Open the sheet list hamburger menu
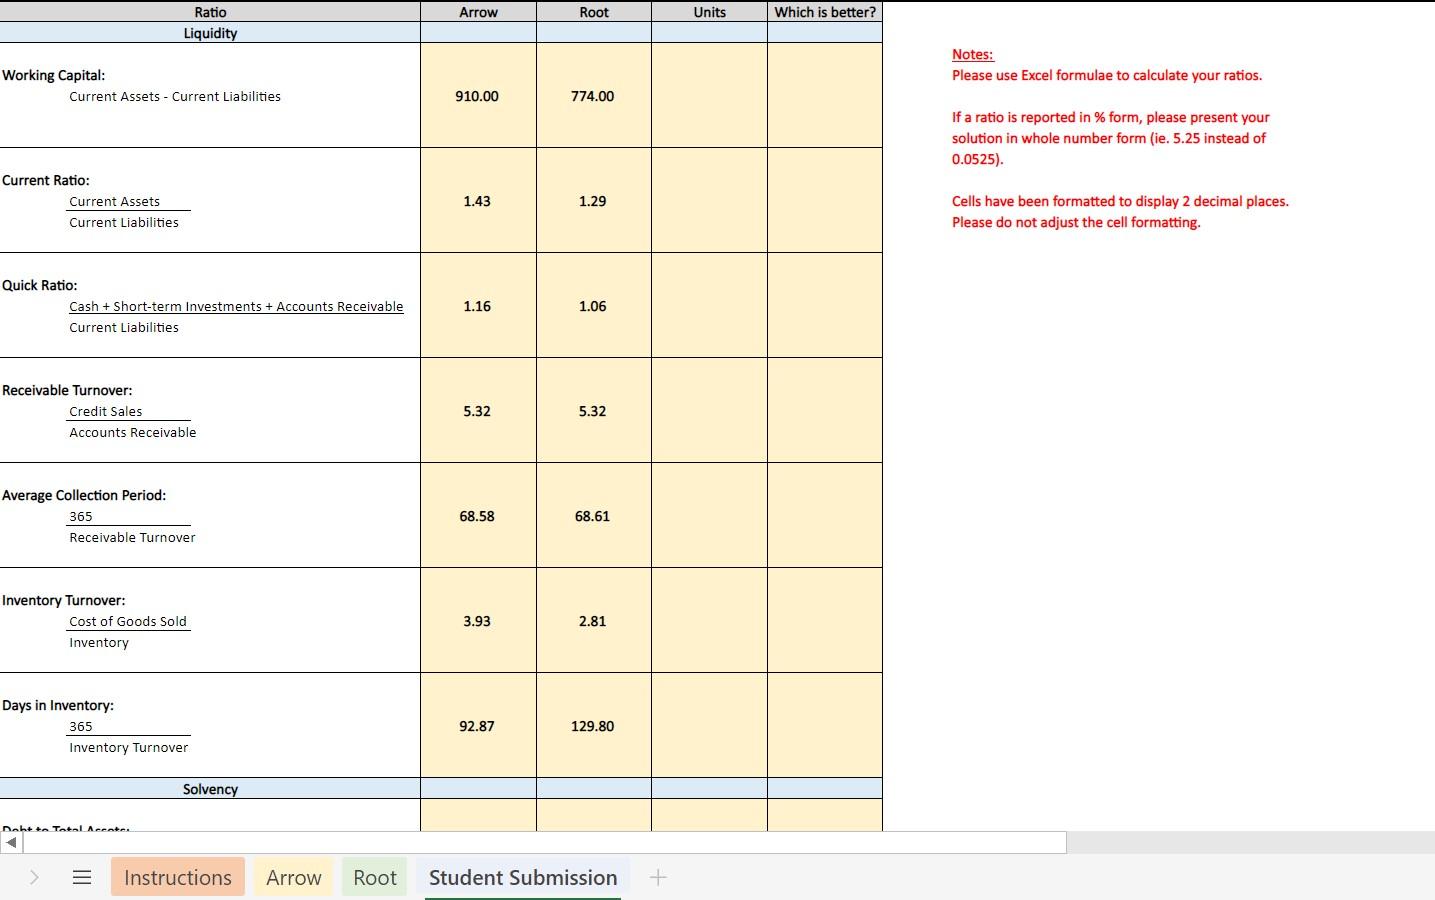 click(81, 877)
